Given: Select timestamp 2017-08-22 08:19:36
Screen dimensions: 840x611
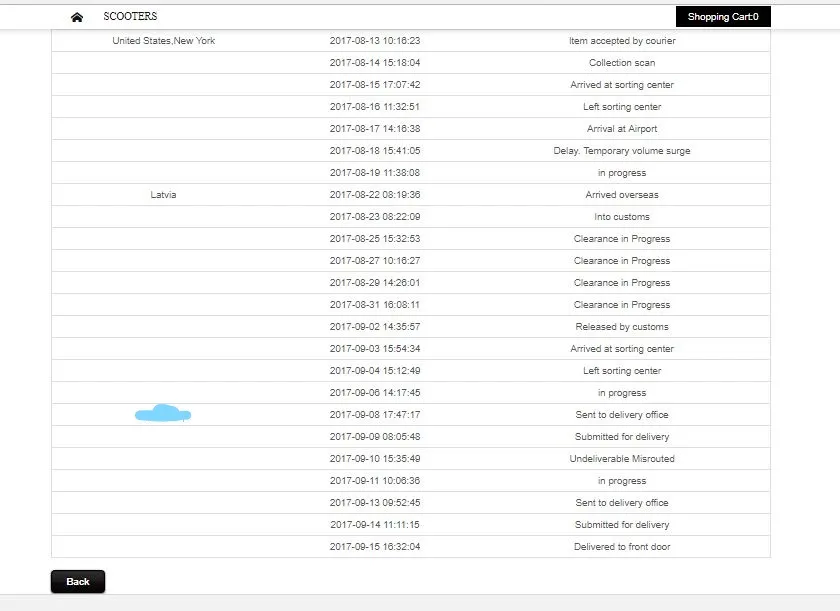Looking at the screenshot, I should tap(375, 195).
